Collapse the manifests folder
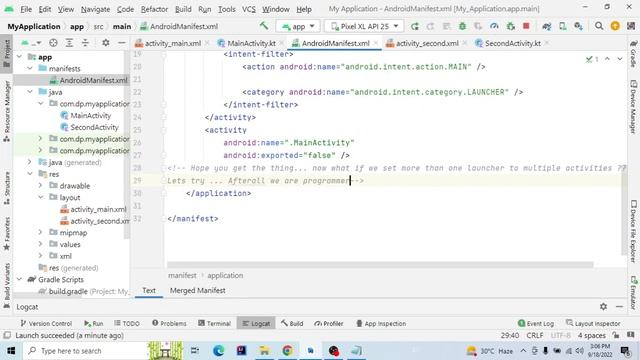 pyautogui.click(x=30, y=69)
